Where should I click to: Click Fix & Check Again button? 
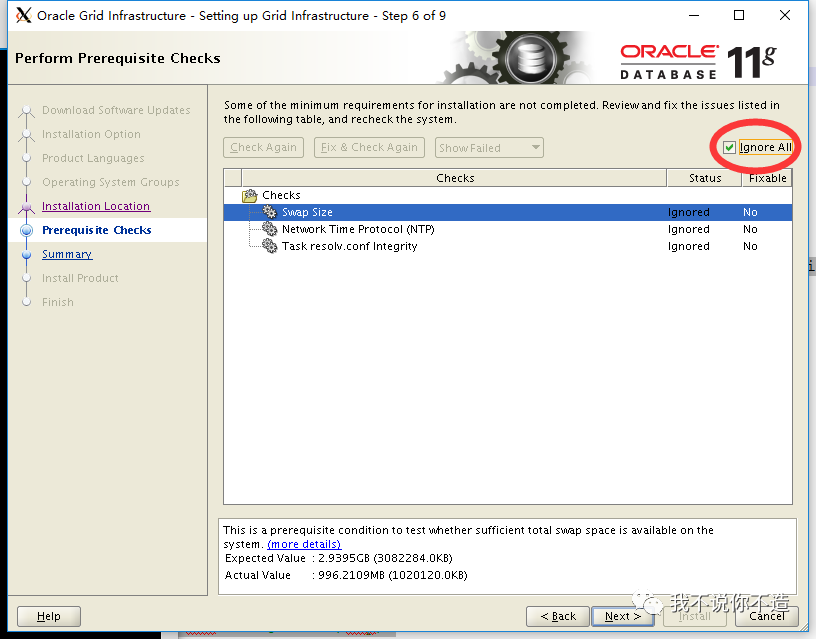coord(369,148)
